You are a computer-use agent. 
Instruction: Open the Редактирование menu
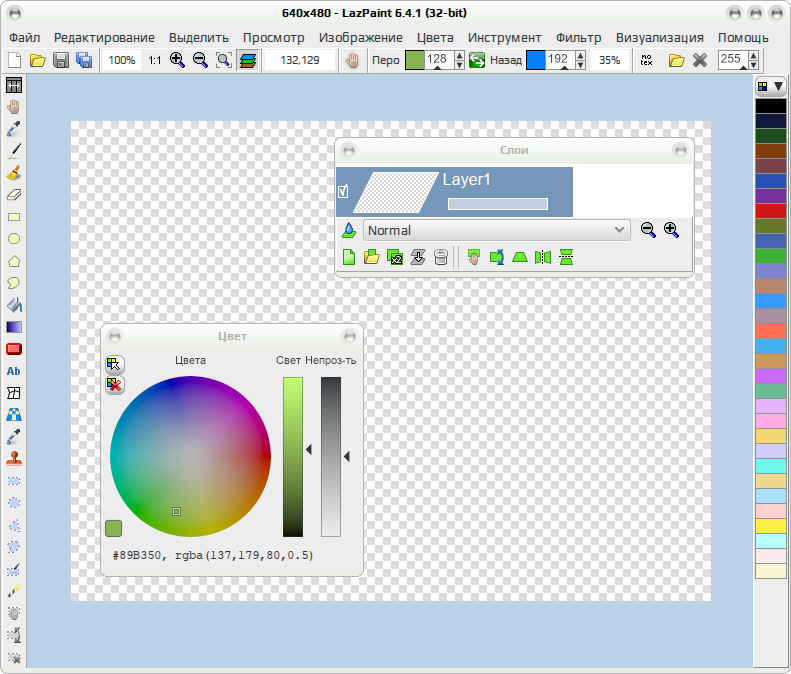click(x=104, y=38)
